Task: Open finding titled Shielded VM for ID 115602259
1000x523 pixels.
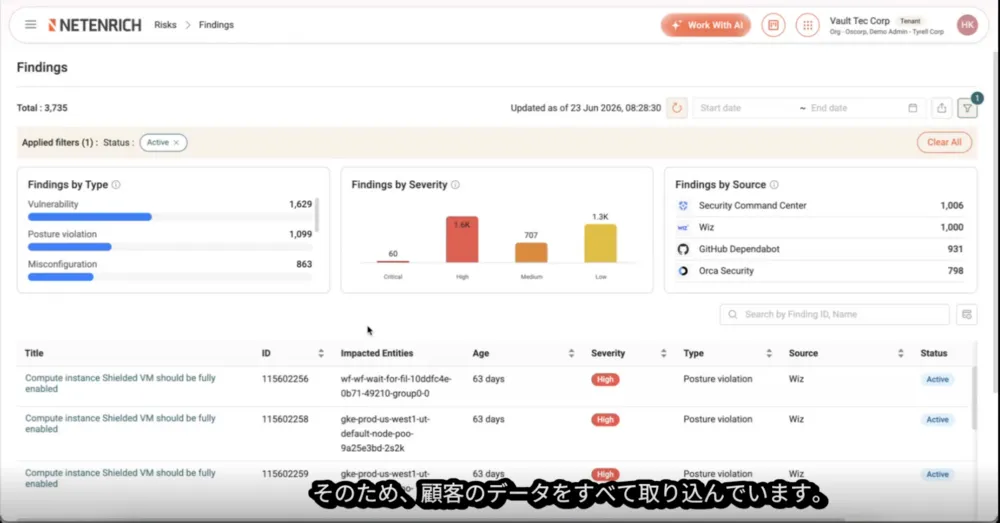Action: (120, 478)
